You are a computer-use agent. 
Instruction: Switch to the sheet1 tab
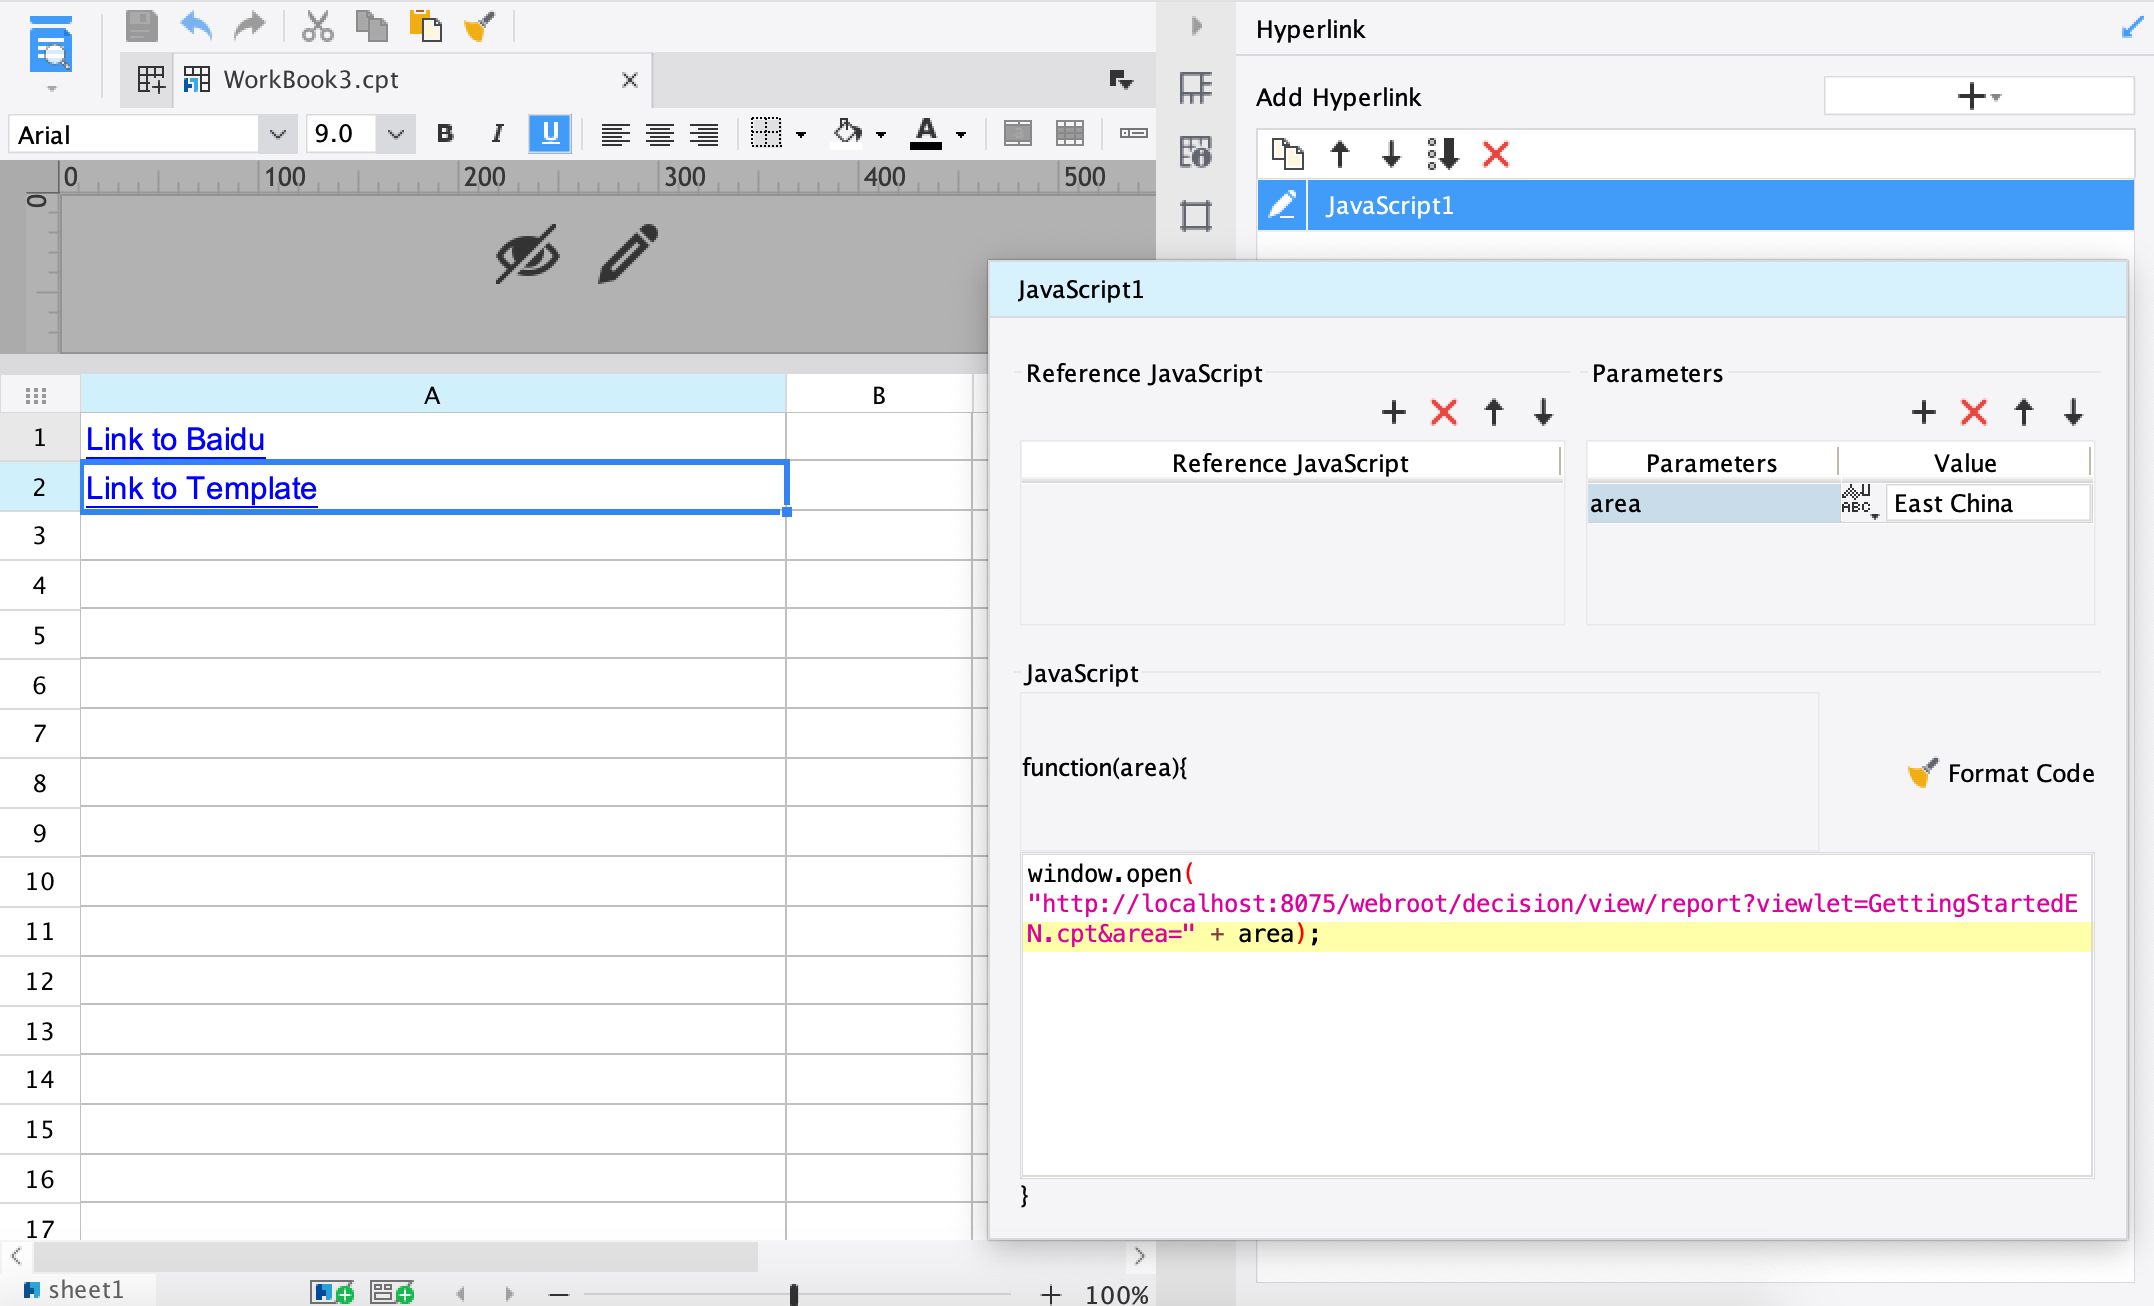74,1290
